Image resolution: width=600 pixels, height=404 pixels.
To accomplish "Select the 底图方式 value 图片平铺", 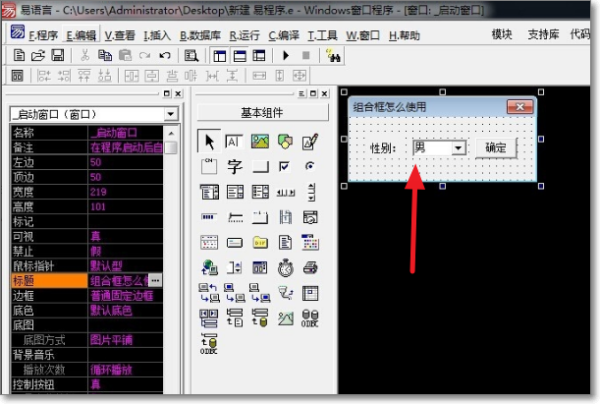I will [x=111, y=340].
